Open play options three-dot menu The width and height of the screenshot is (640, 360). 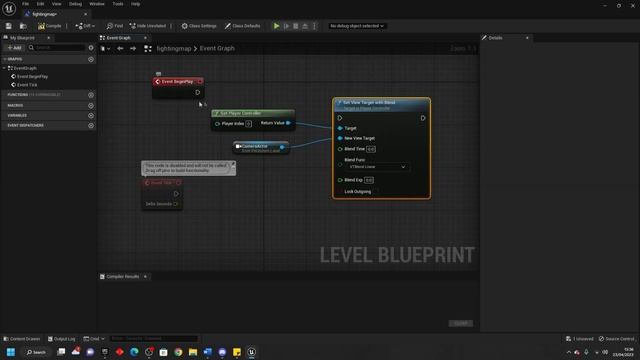click(x=314, y=26)
